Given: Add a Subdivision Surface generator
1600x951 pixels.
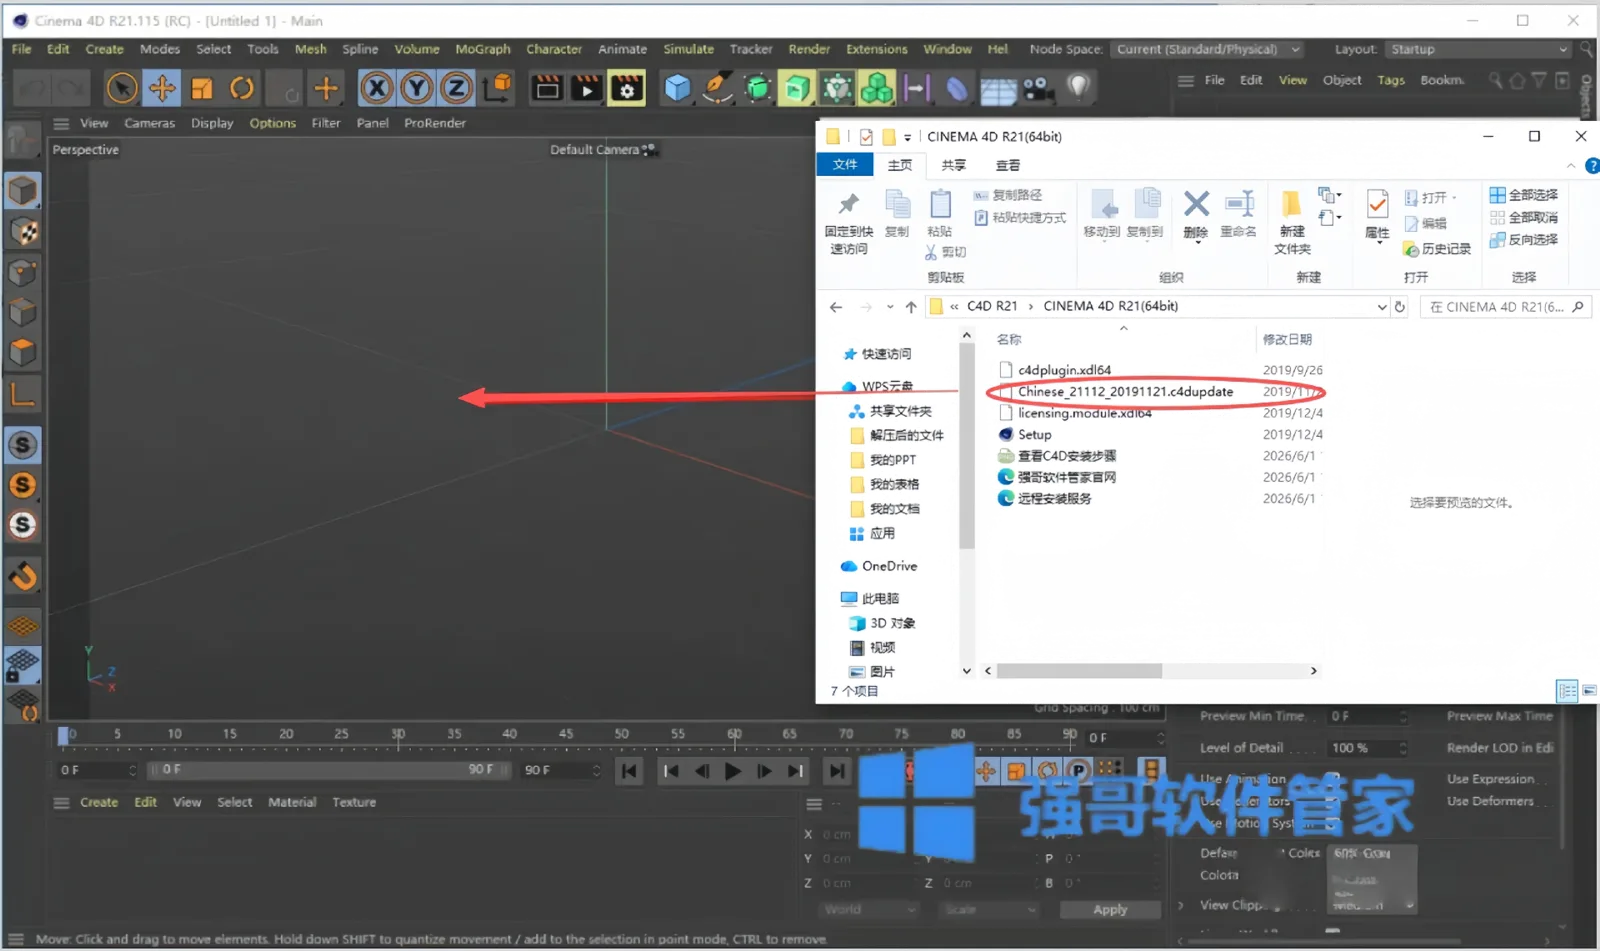Looking at the screenshot, I should [x=757, y=89].
